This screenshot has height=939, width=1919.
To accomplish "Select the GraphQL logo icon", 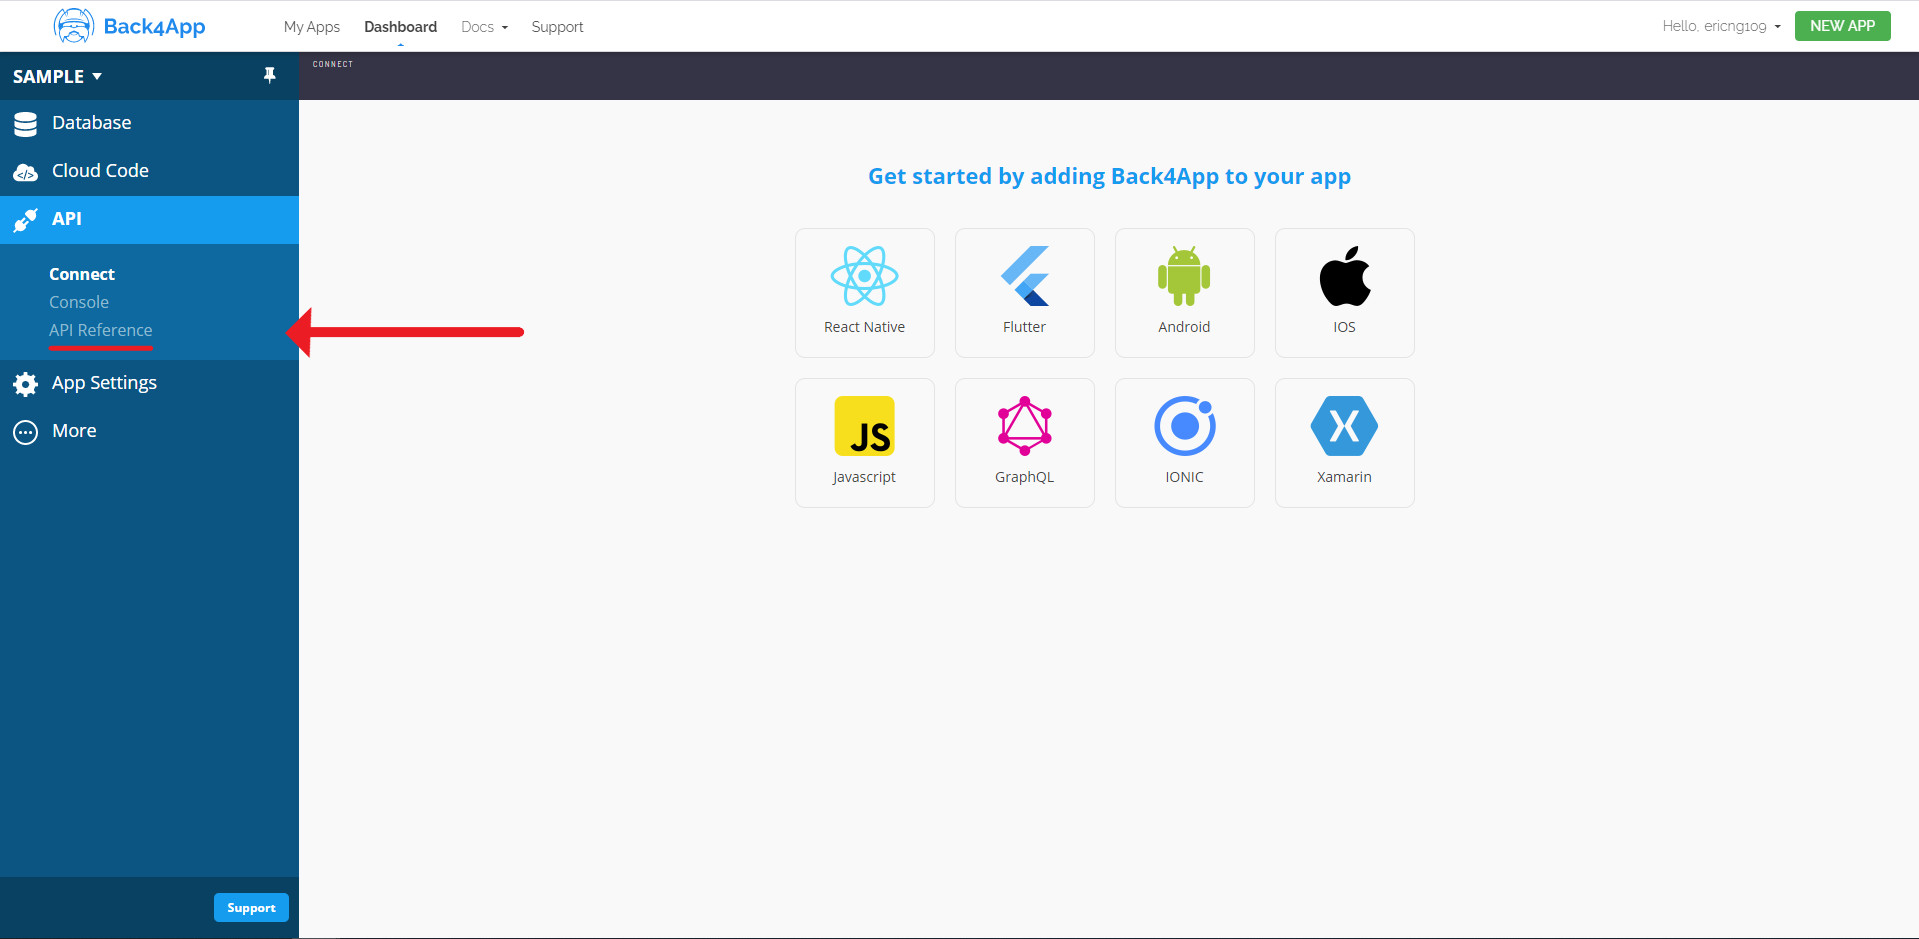I will coord(1025,426).
